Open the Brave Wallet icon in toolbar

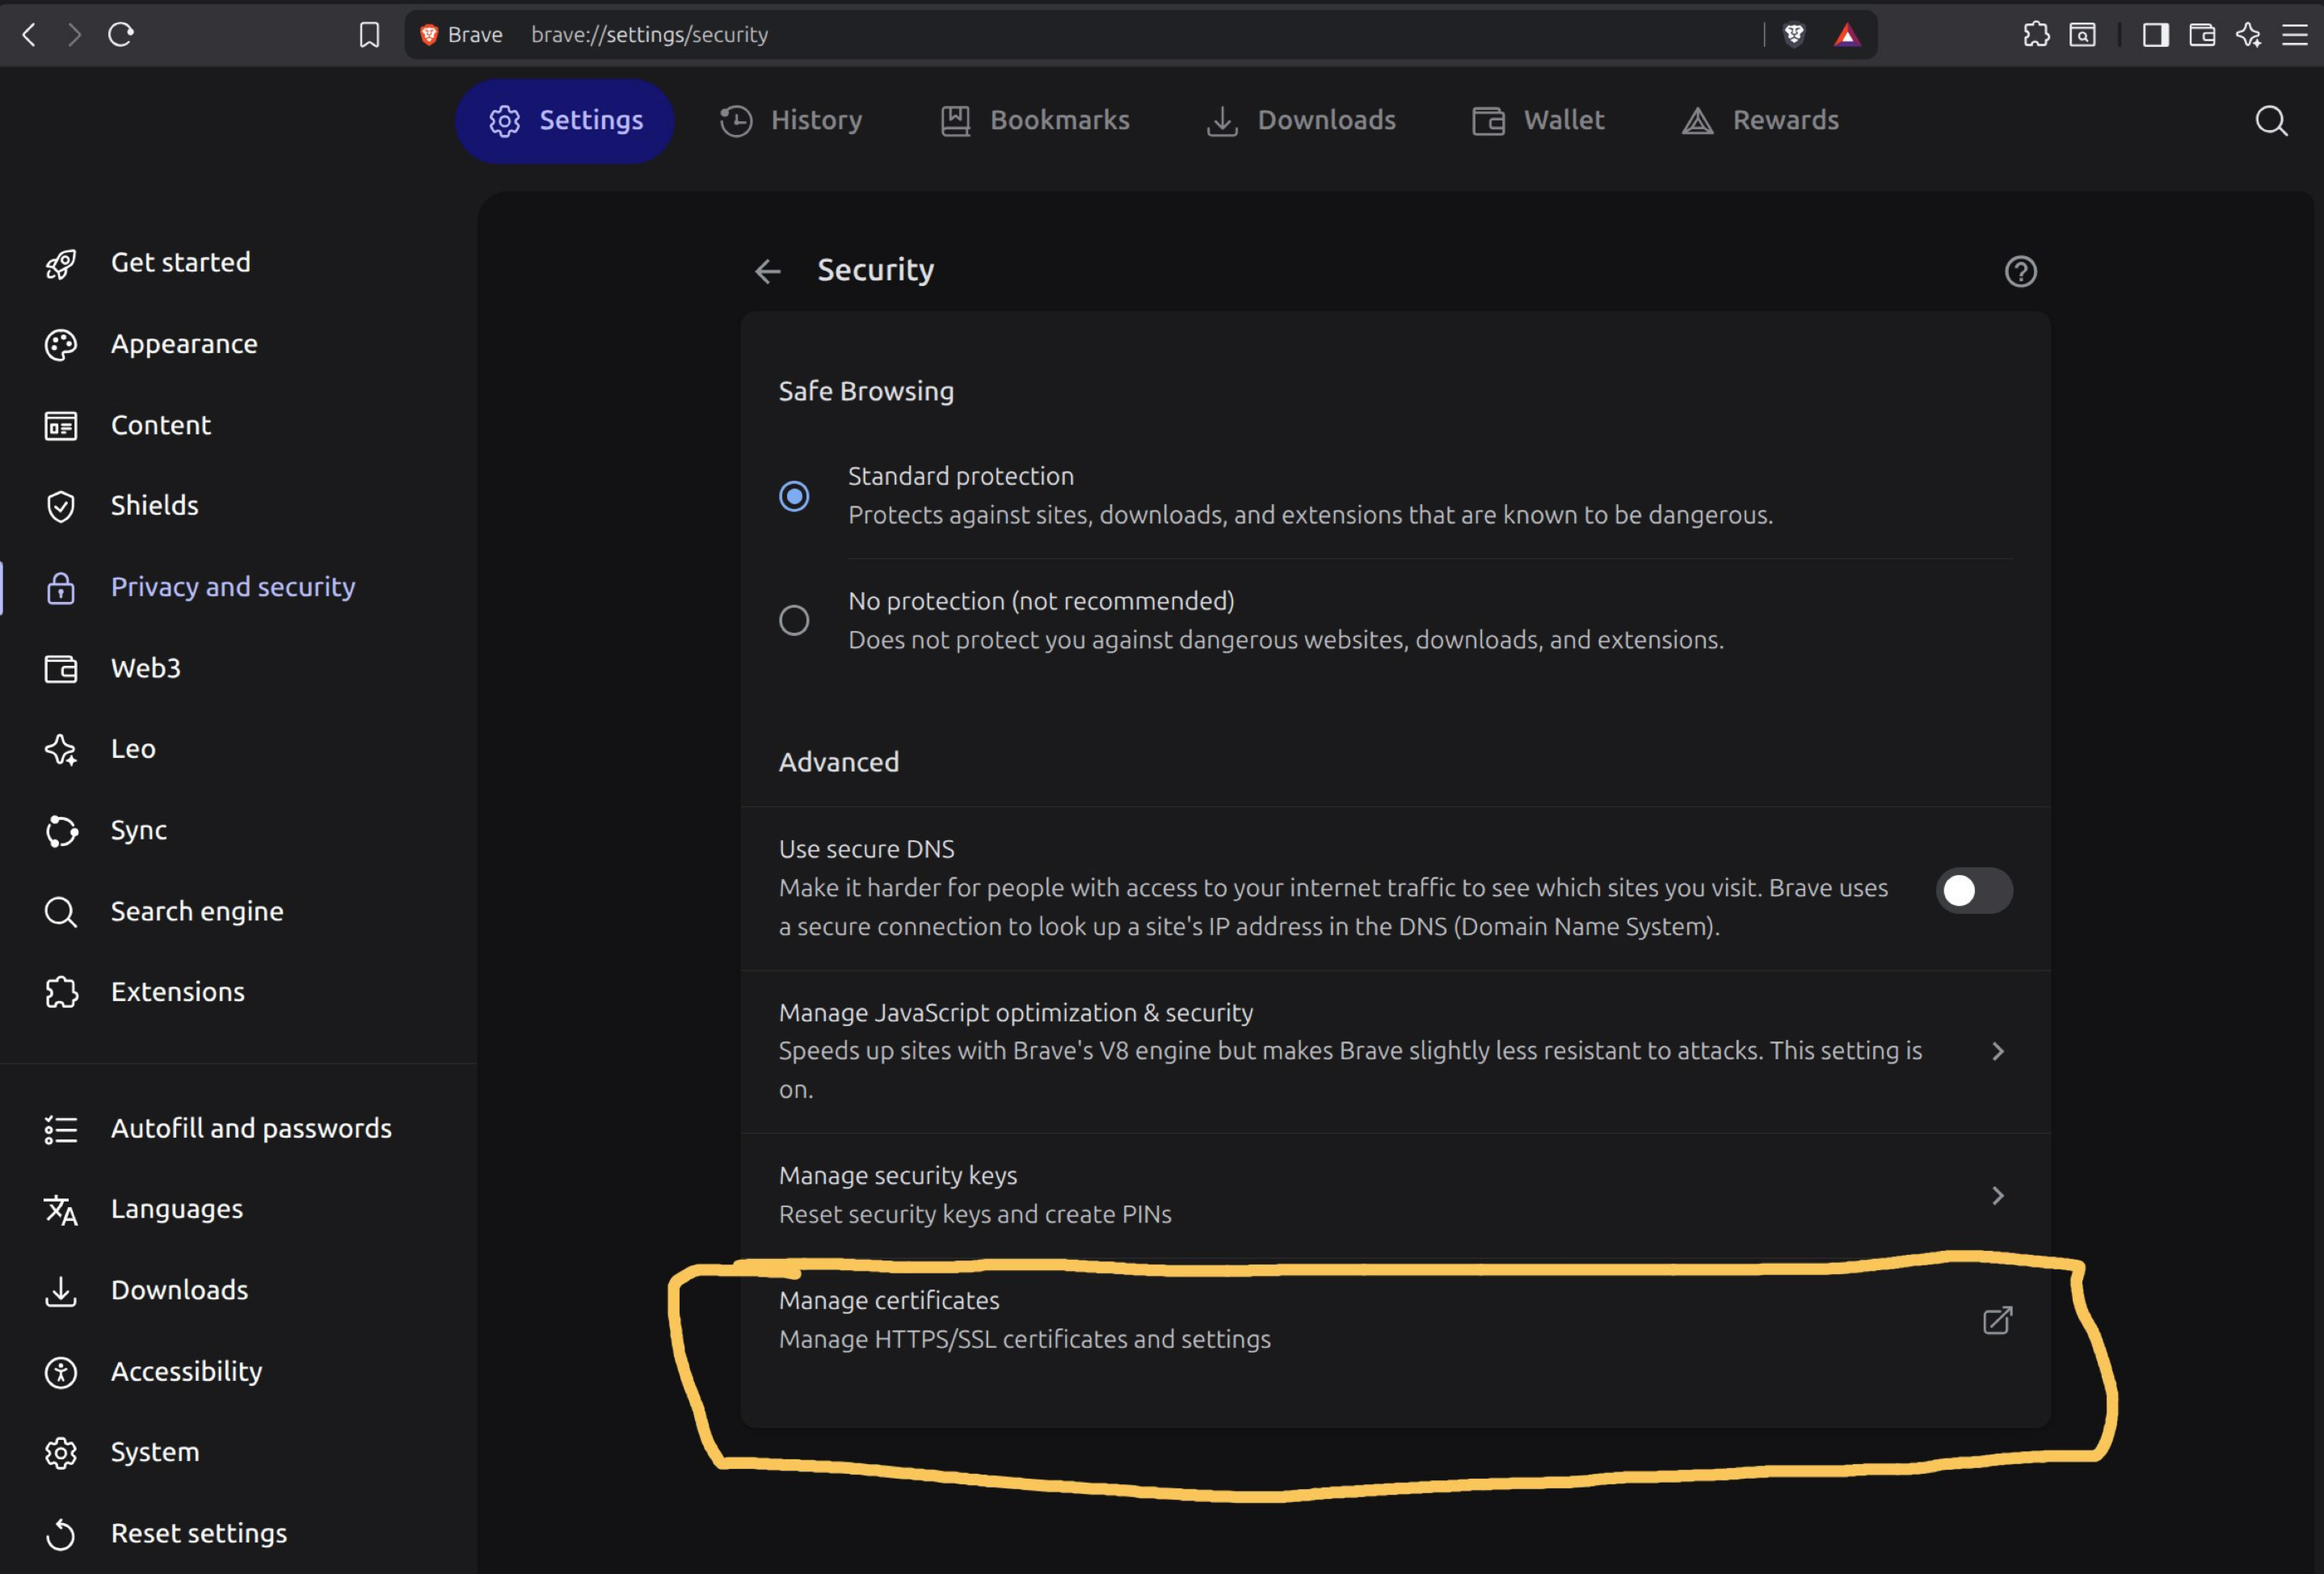[x=2201, y=34]
